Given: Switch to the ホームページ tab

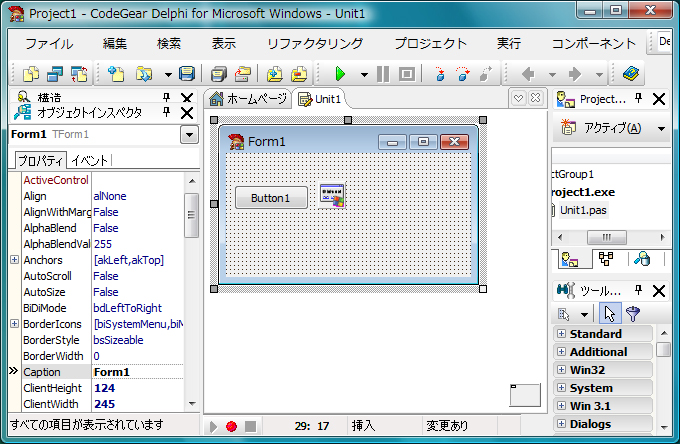Looking at the screenshot, I should [x=248, y=99].
